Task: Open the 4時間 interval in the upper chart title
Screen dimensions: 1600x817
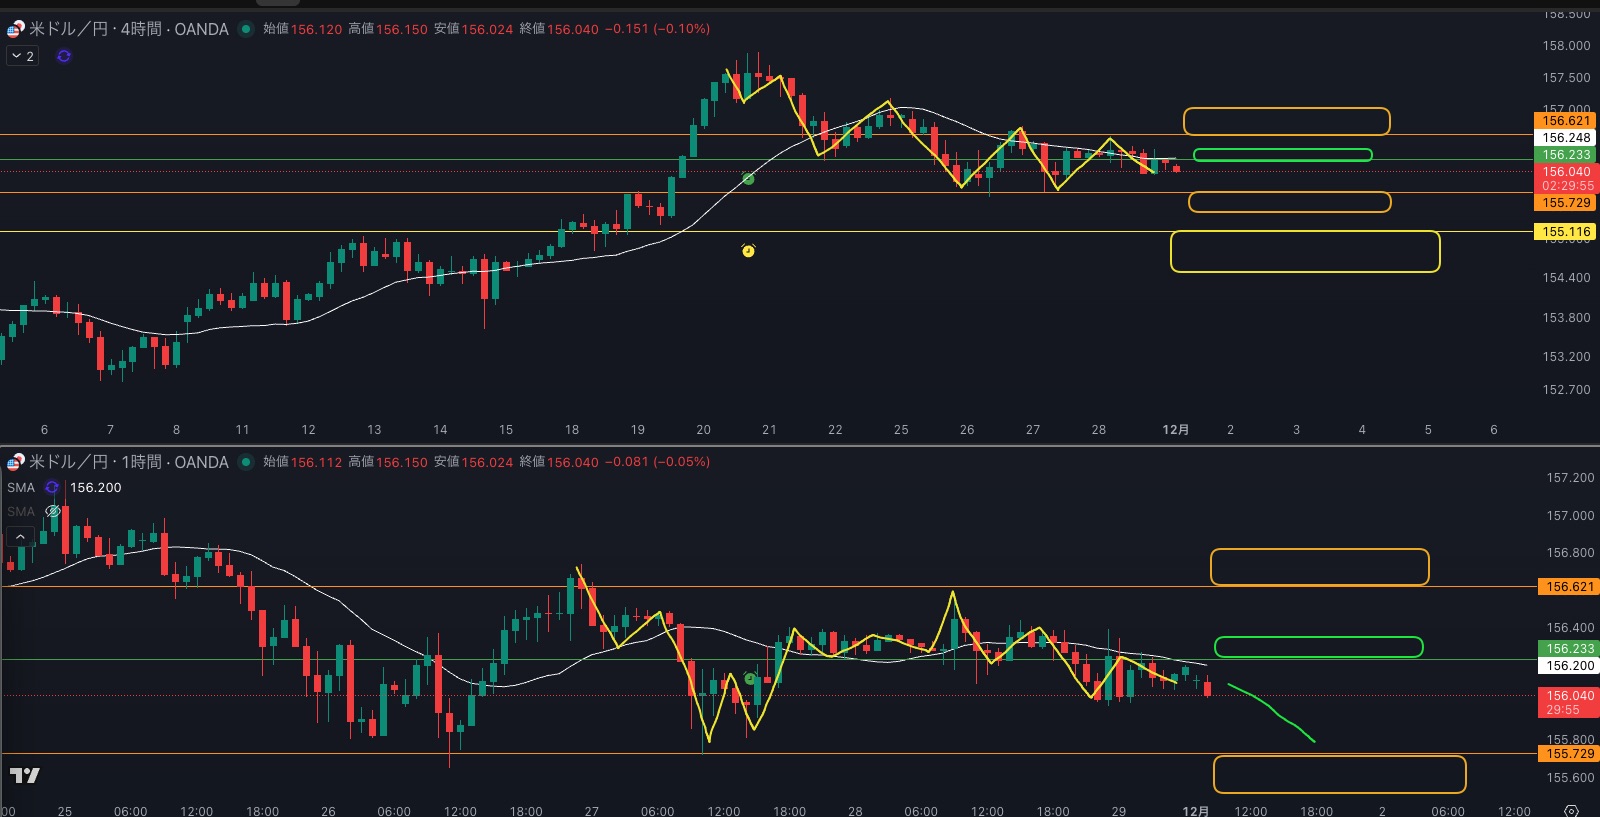Action: 141,29
